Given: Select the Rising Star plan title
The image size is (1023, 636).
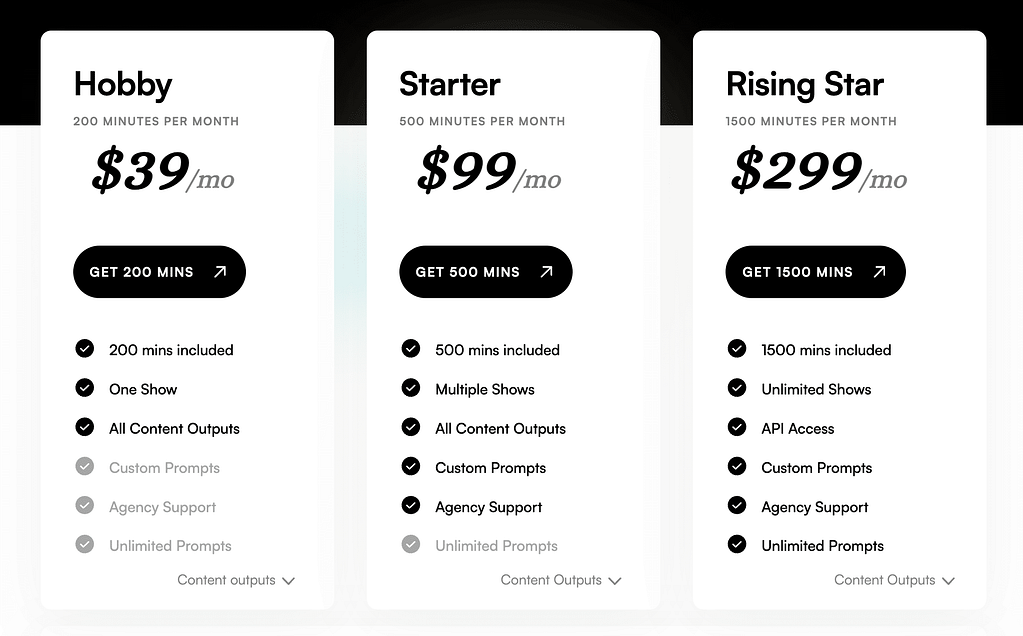Looking at the screenshot, I should coord(805,84).
